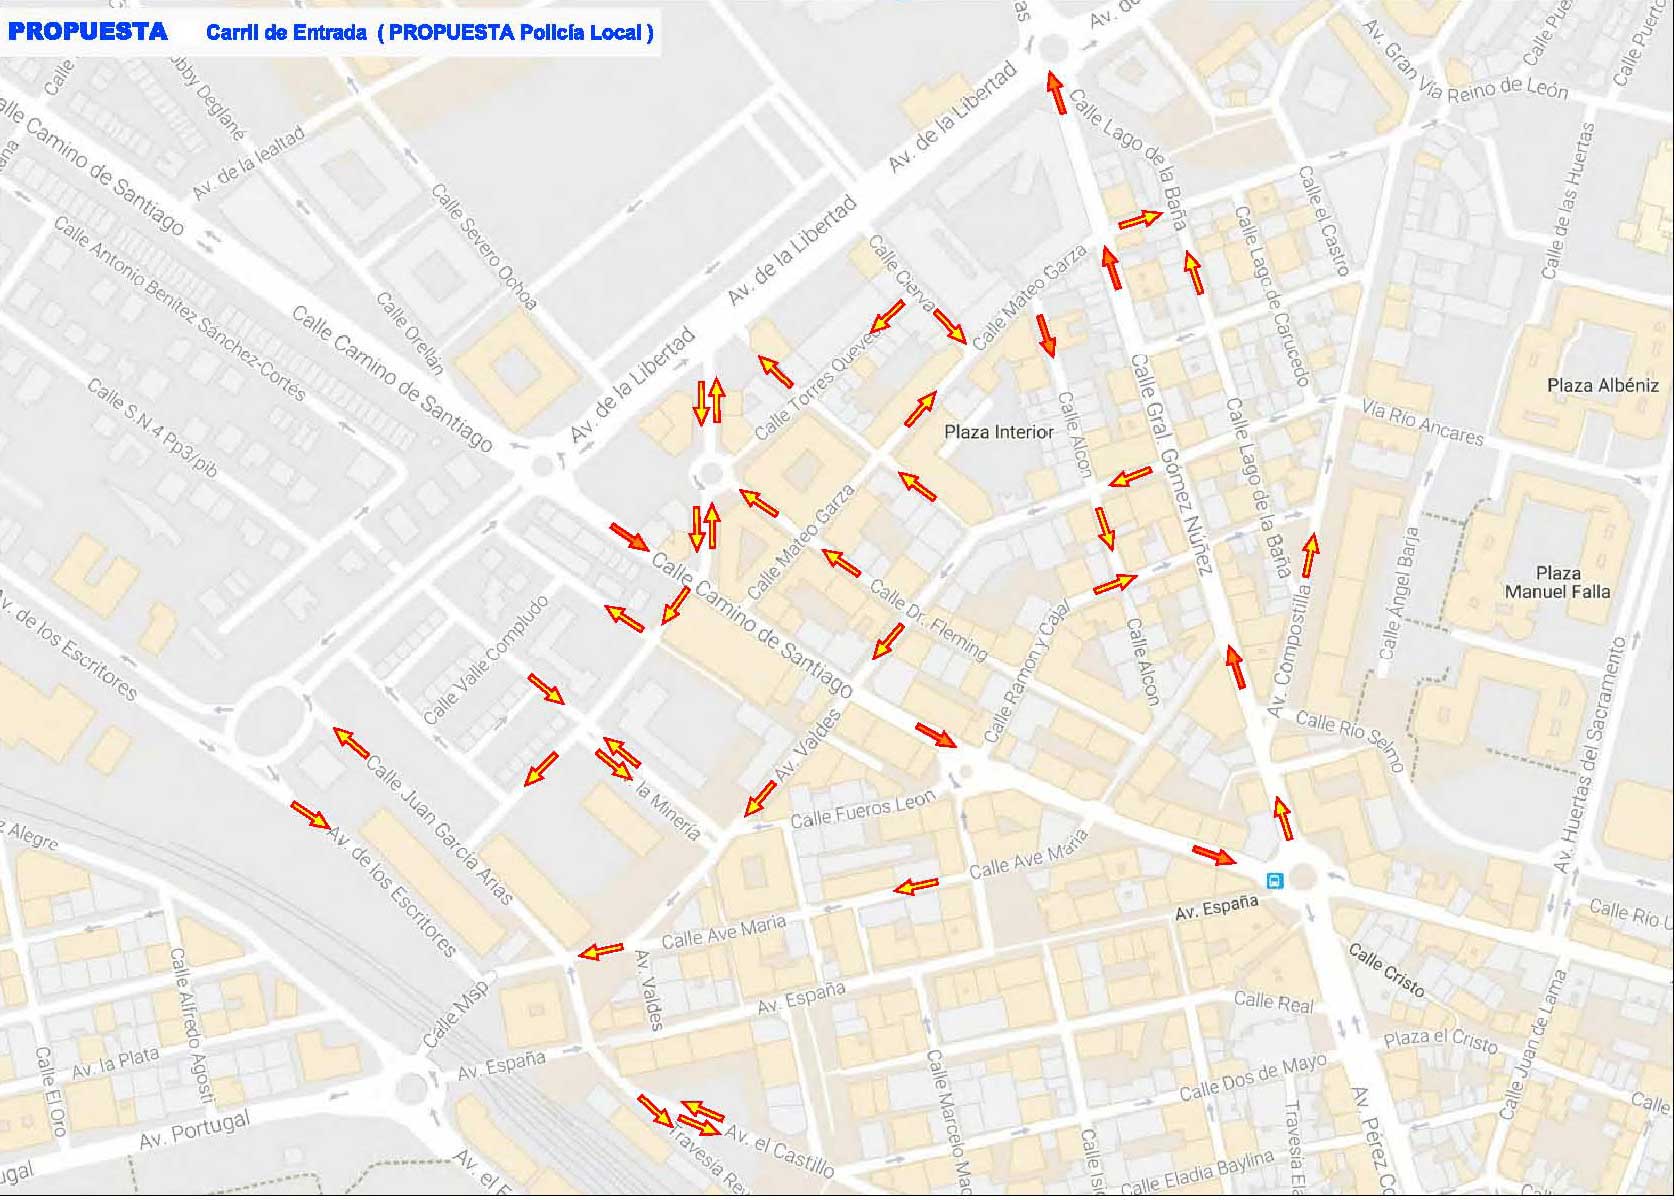1676x1200 pixels.
Task: Select the 'Carril de Entrada (PROPUESTA Policía Local)' subtitle
Action: click(430, 32)
